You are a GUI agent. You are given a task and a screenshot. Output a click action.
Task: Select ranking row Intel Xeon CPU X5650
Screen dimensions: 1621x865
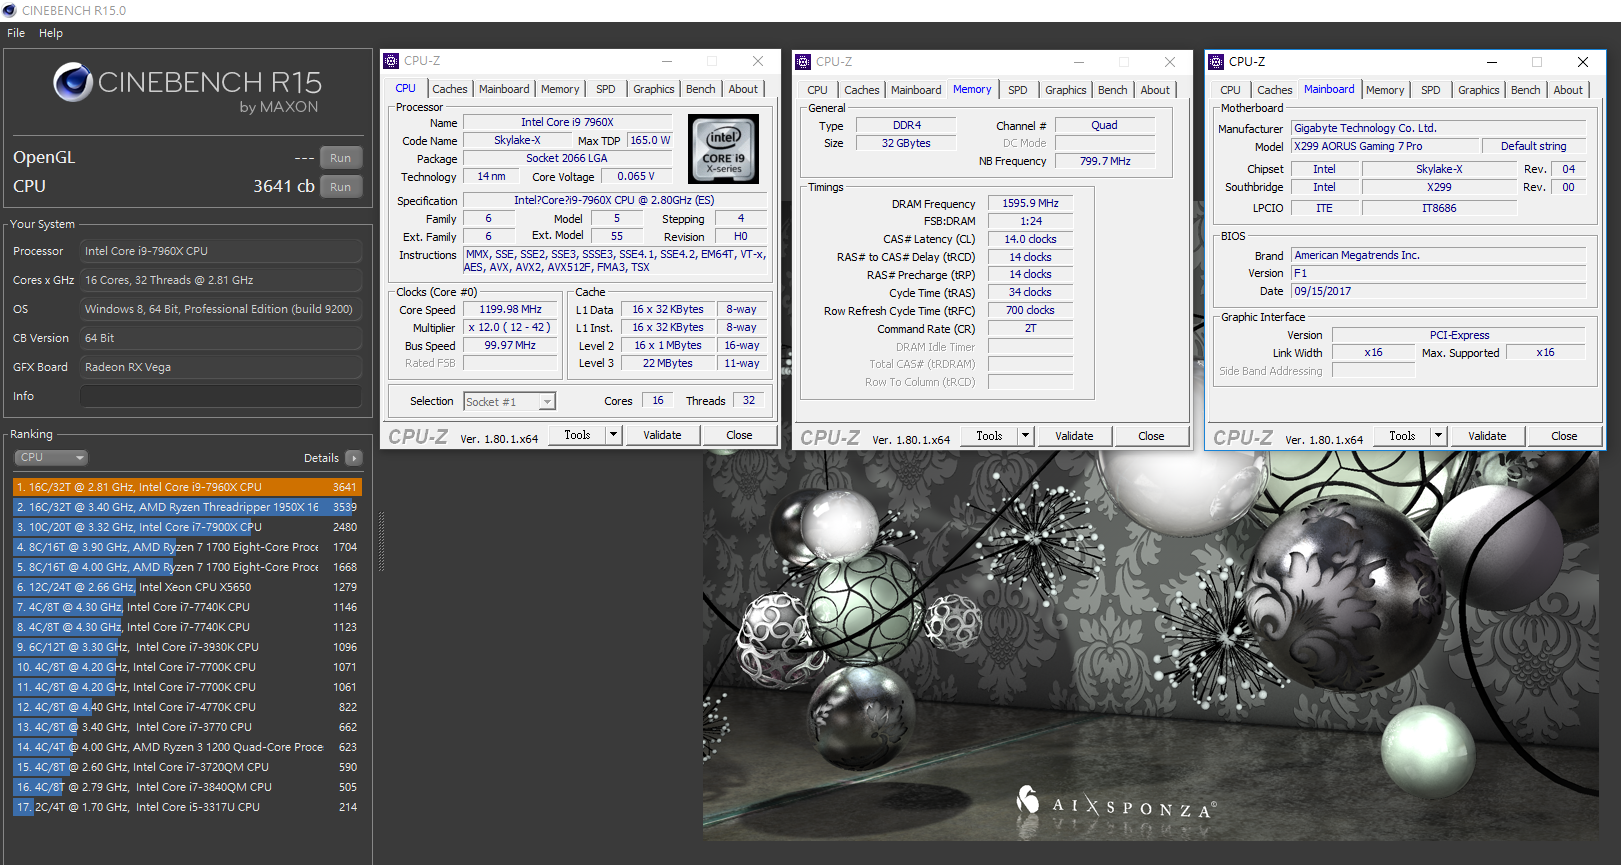187,587
